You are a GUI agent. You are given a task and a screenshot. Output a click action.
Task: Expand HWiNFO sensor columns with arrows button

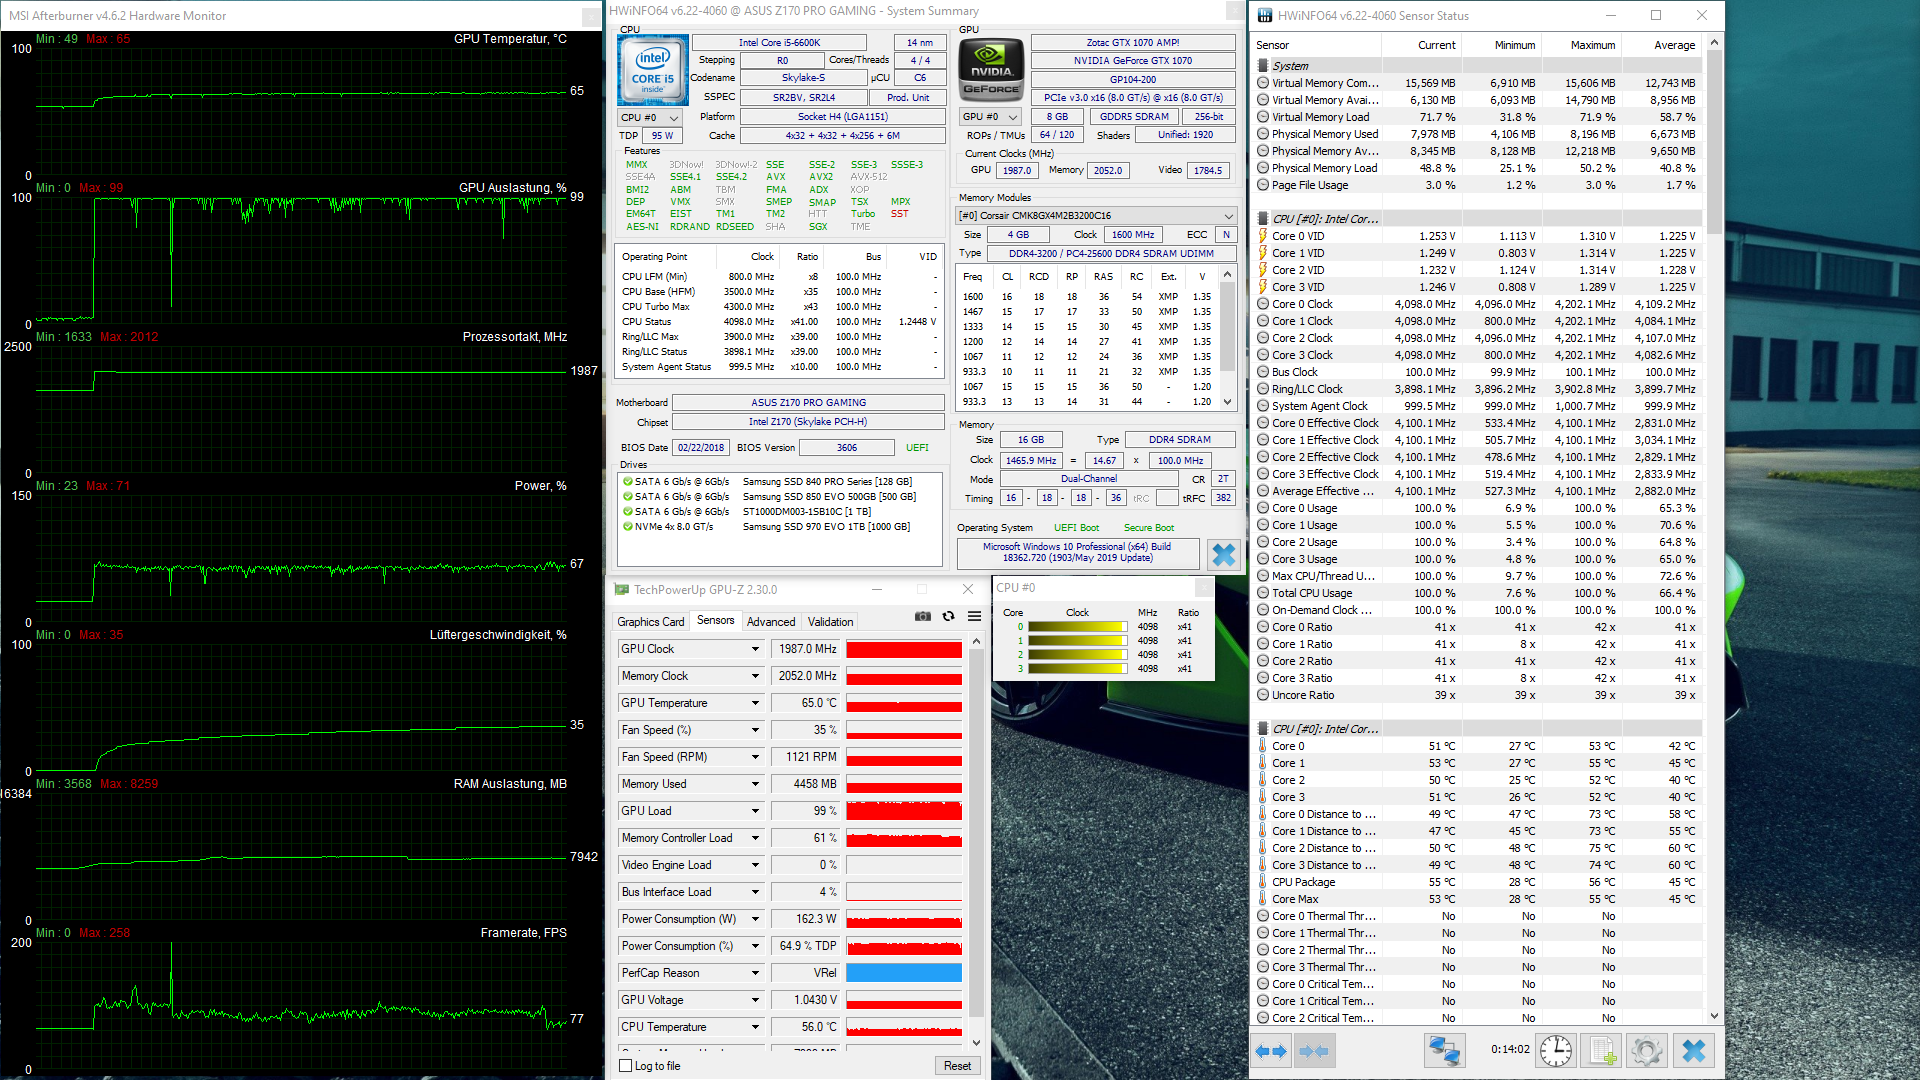(1271, 1051)
